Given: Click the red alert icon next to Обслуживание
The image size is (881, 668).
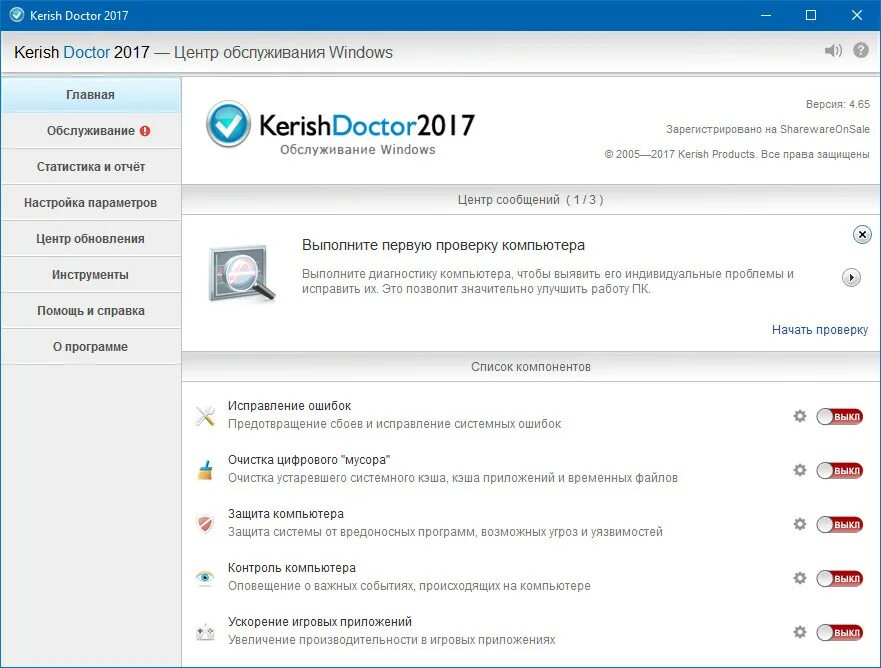Looking at the screenshot, I should [x=145, y=131].
